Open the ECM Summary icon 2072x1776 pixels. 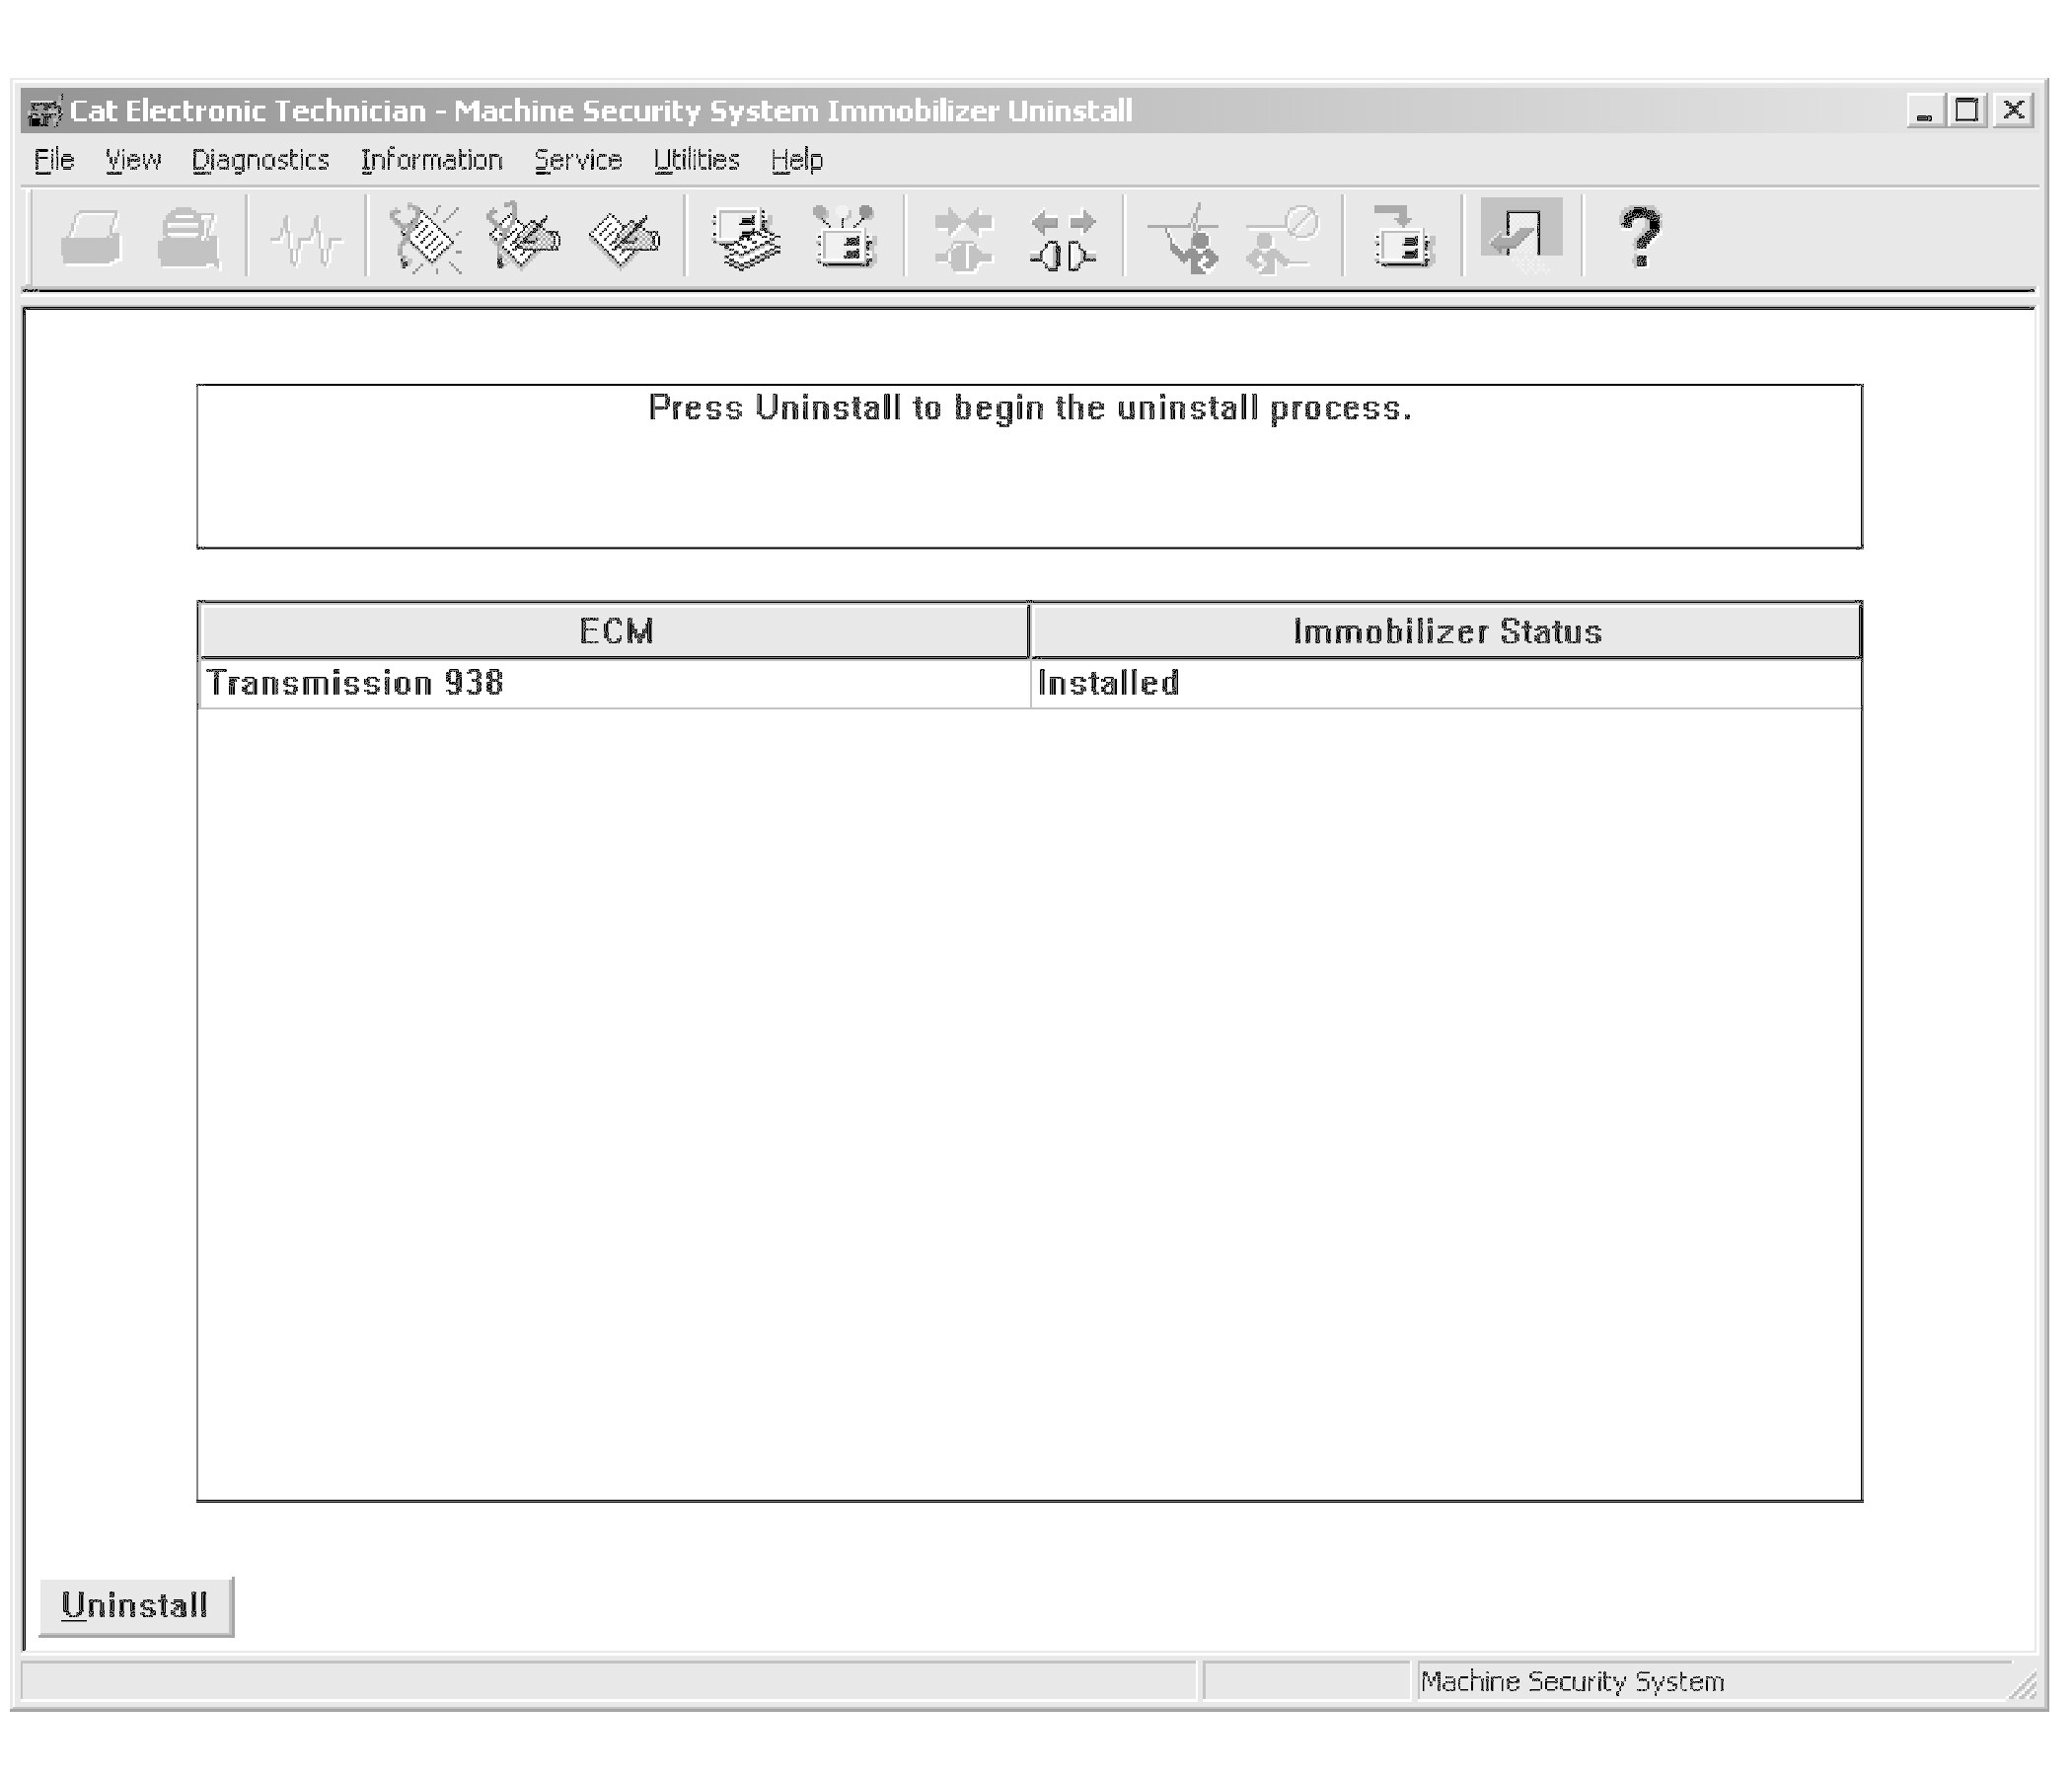coord(746,238)
